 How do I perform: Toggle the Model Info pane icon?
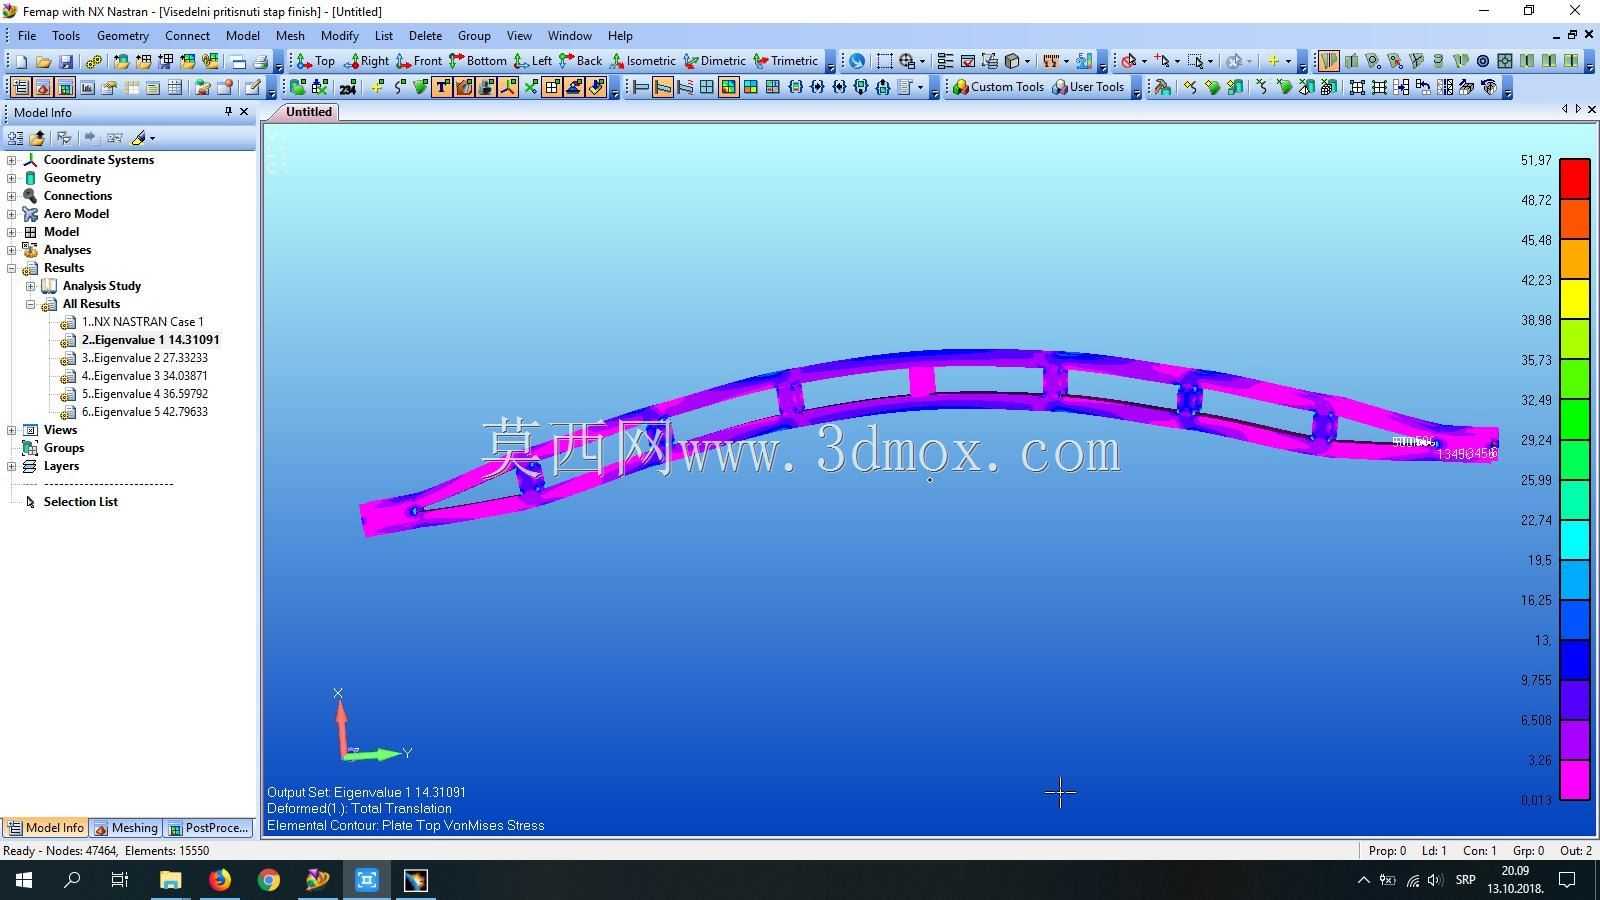(x=21, y=87)
